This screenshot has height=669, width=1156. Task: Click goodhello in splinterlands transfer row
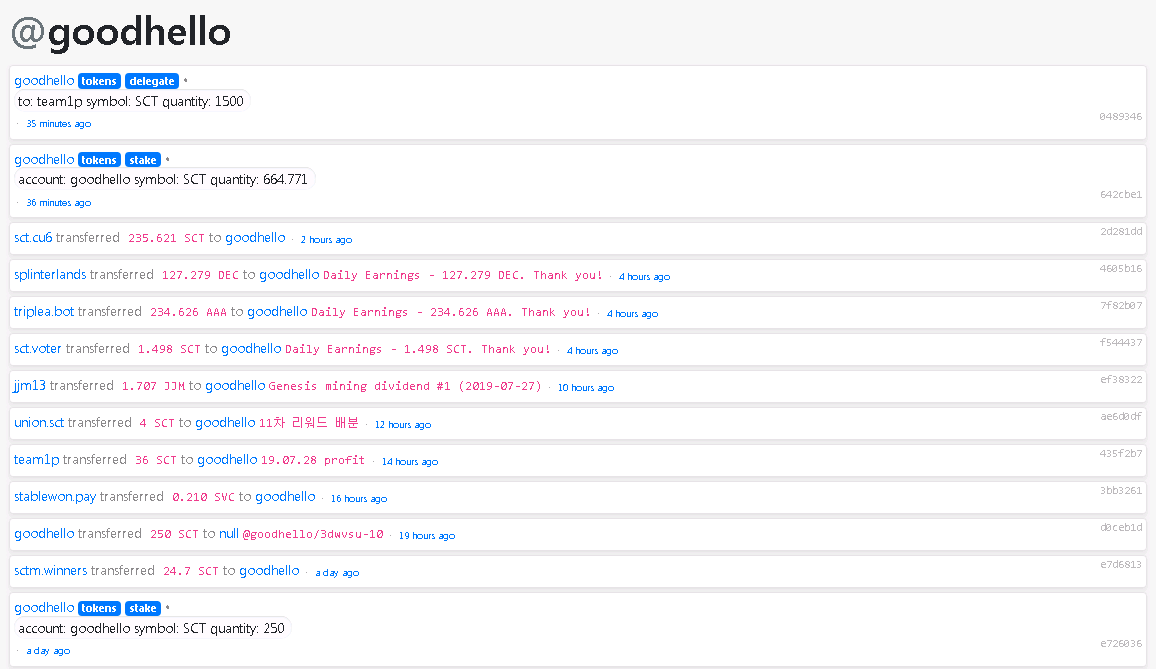[289, 274]
